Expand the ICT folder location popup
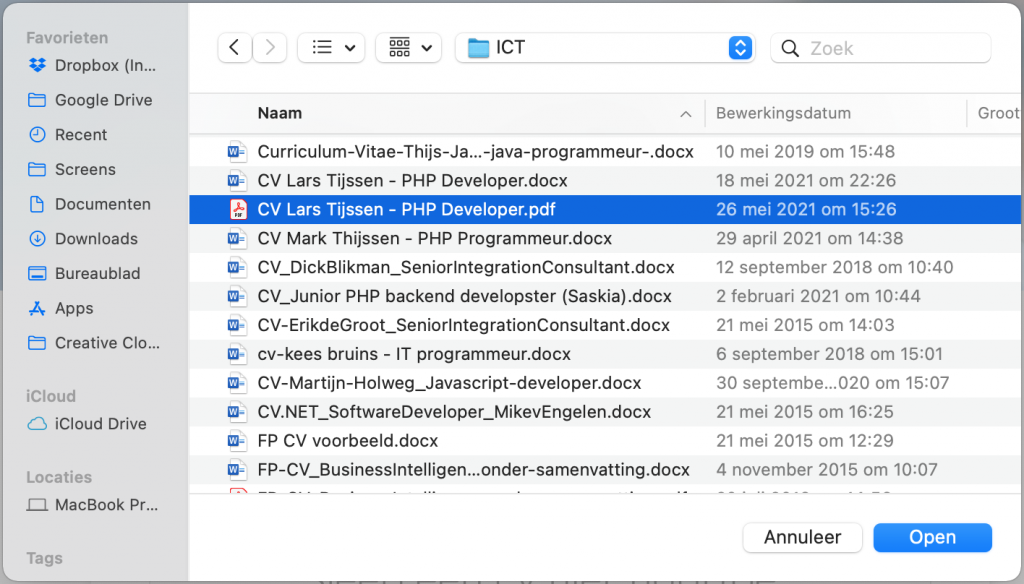This screenshot has width=1024, height=584. click(739, 47)
